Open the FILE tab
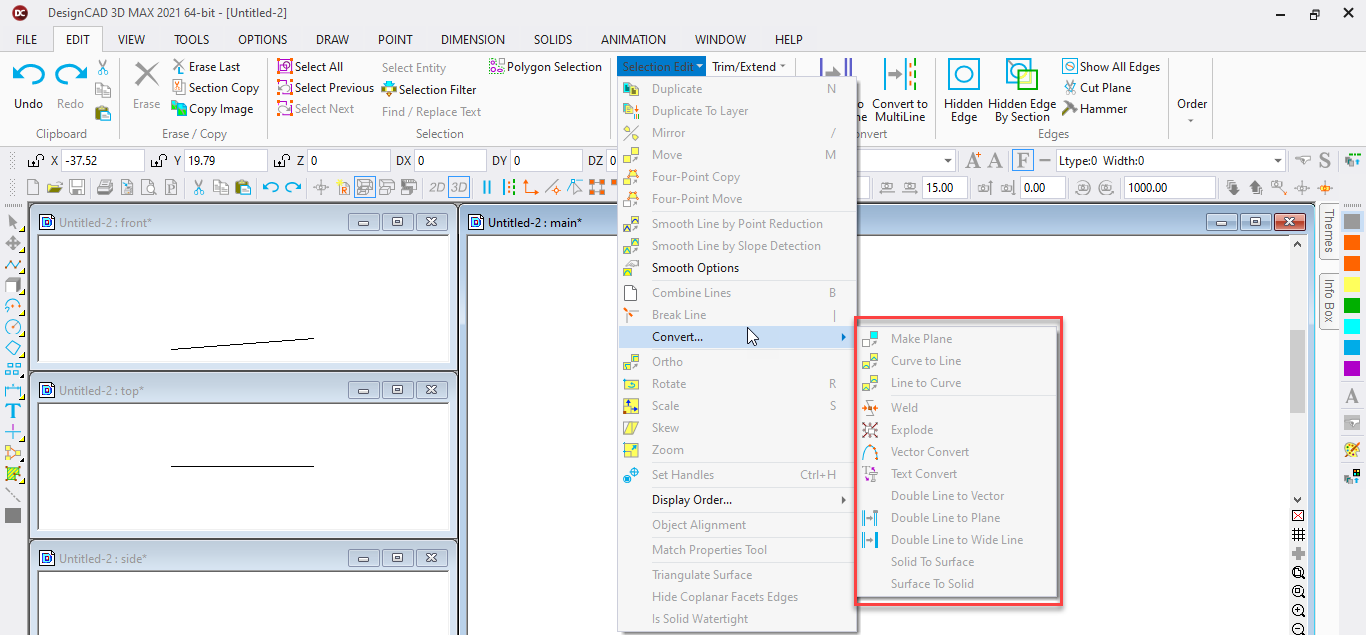1366x635 pixels. coord(27,40)
